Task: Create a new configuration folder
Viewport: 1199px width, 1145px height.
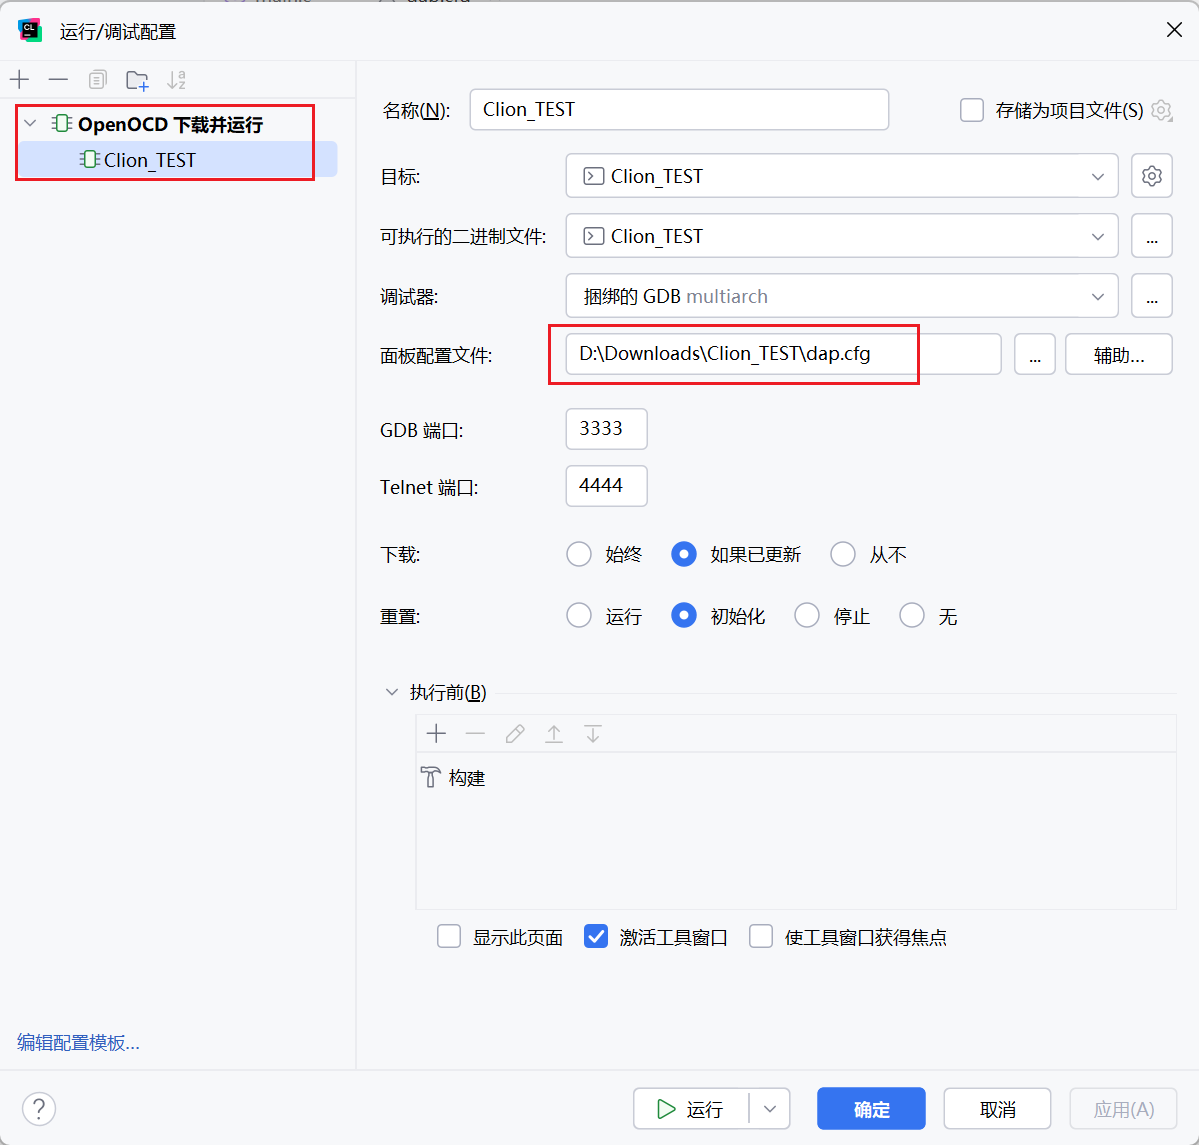Action: pyautogui.click(x=137, y=80)
